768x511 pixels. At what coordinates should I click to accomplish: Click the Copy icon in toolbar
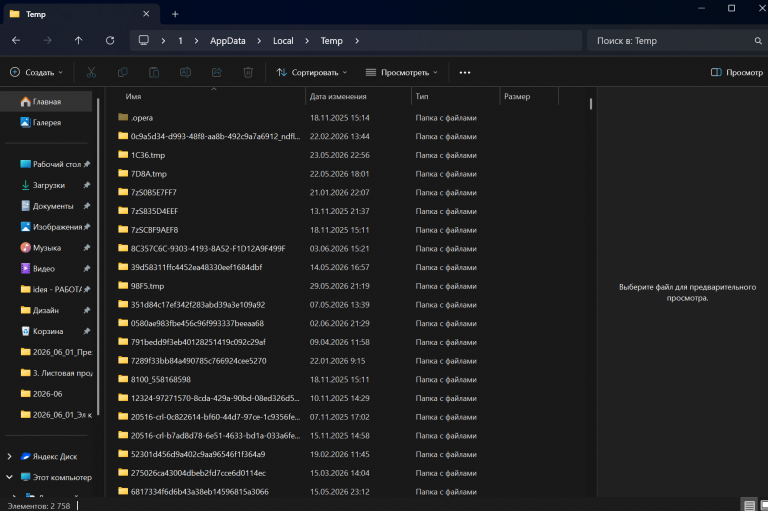pyautogui.click(x=122, y=73)
